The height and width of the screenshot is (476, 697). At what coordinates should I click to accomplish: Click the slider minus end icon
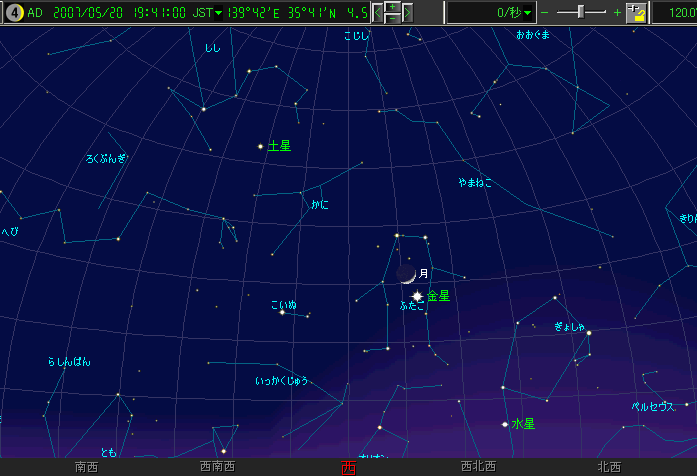[x=545, y=13]
